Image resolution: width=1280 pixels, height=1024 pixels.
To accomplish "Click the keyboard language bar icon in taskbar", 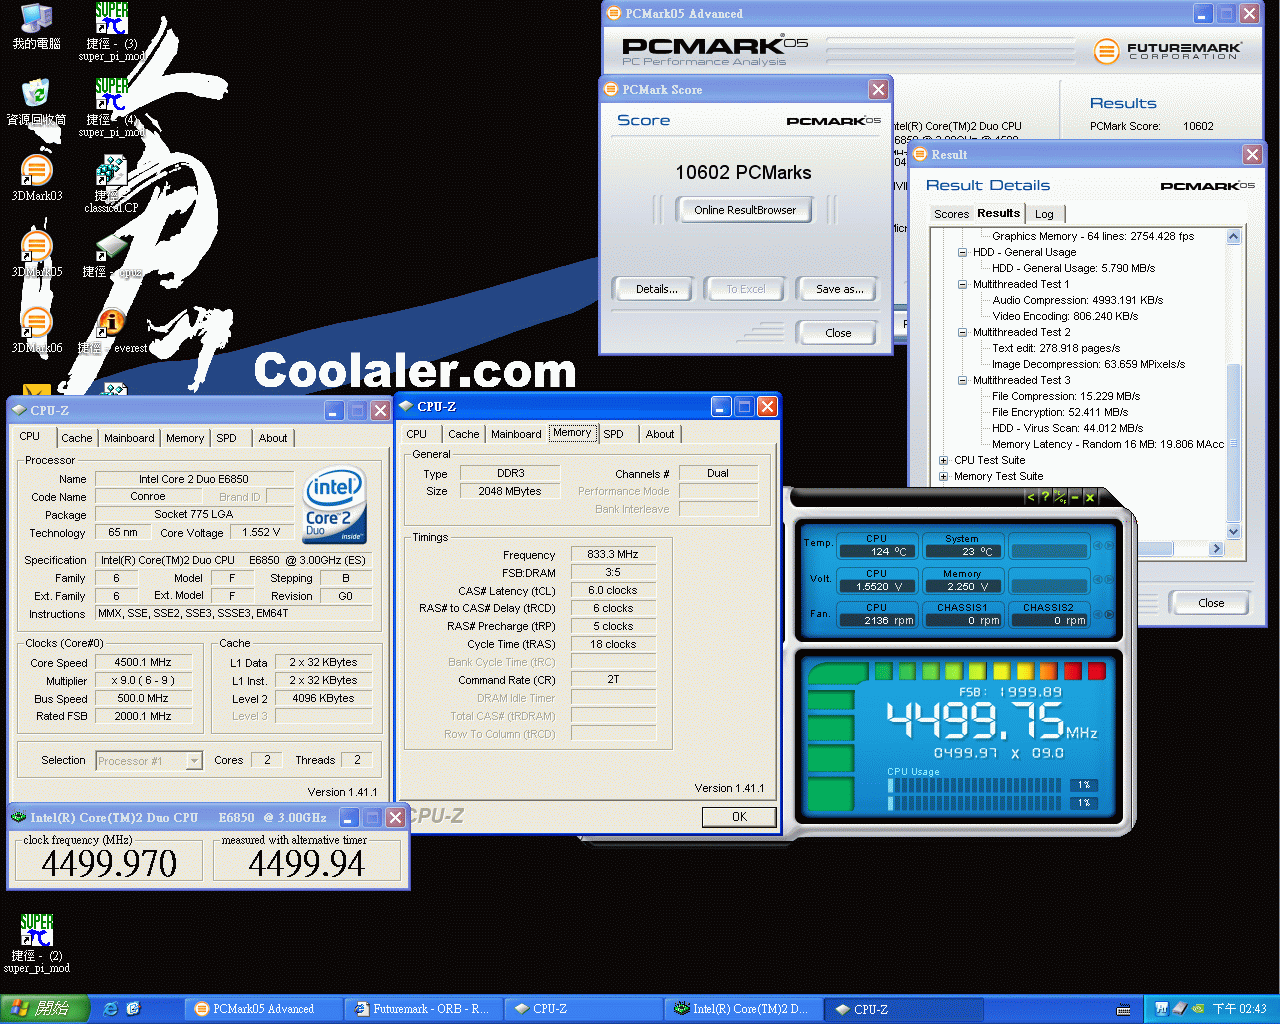I will pyautogui.click(x=1123, y=1010).
